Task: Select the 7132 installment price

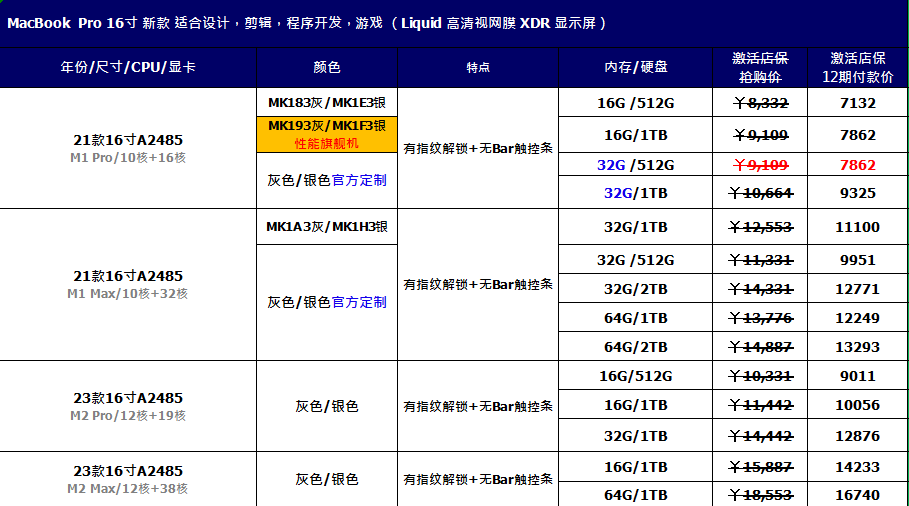Action: tap(858, 103)
